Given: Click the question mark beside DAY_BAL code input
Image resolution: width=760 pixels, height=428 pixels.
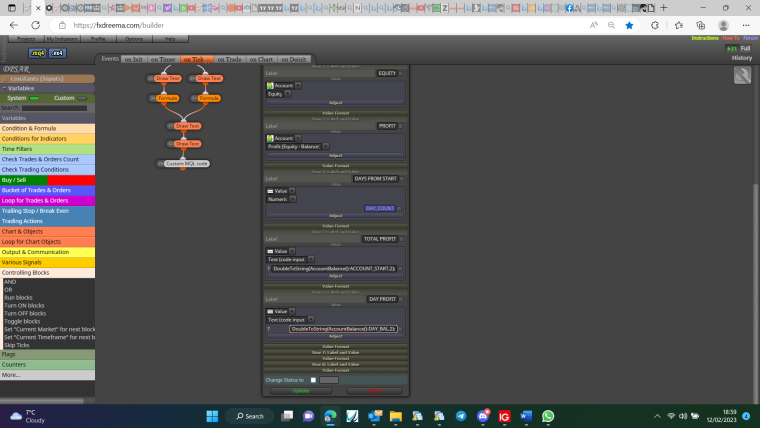Looking at the screenshot, I should pyautogui.click(x=269, y=329).
